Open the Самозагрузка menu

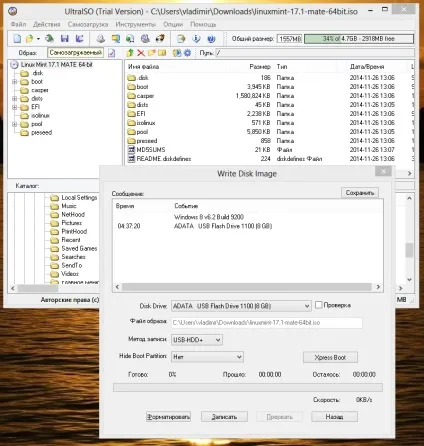point(88,24)
